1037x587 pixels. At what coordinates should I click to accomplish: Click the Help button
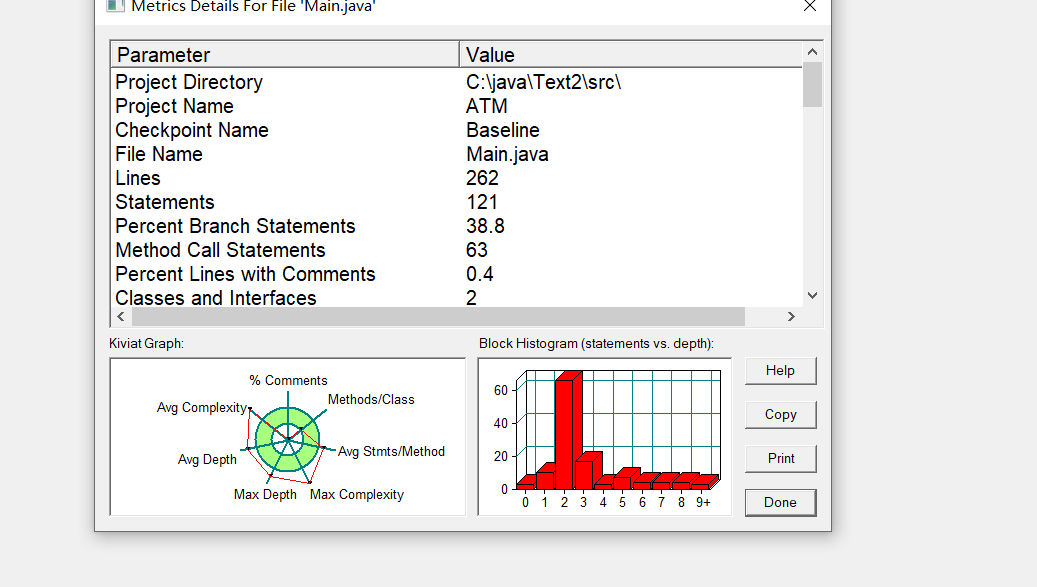pos(780,371)
